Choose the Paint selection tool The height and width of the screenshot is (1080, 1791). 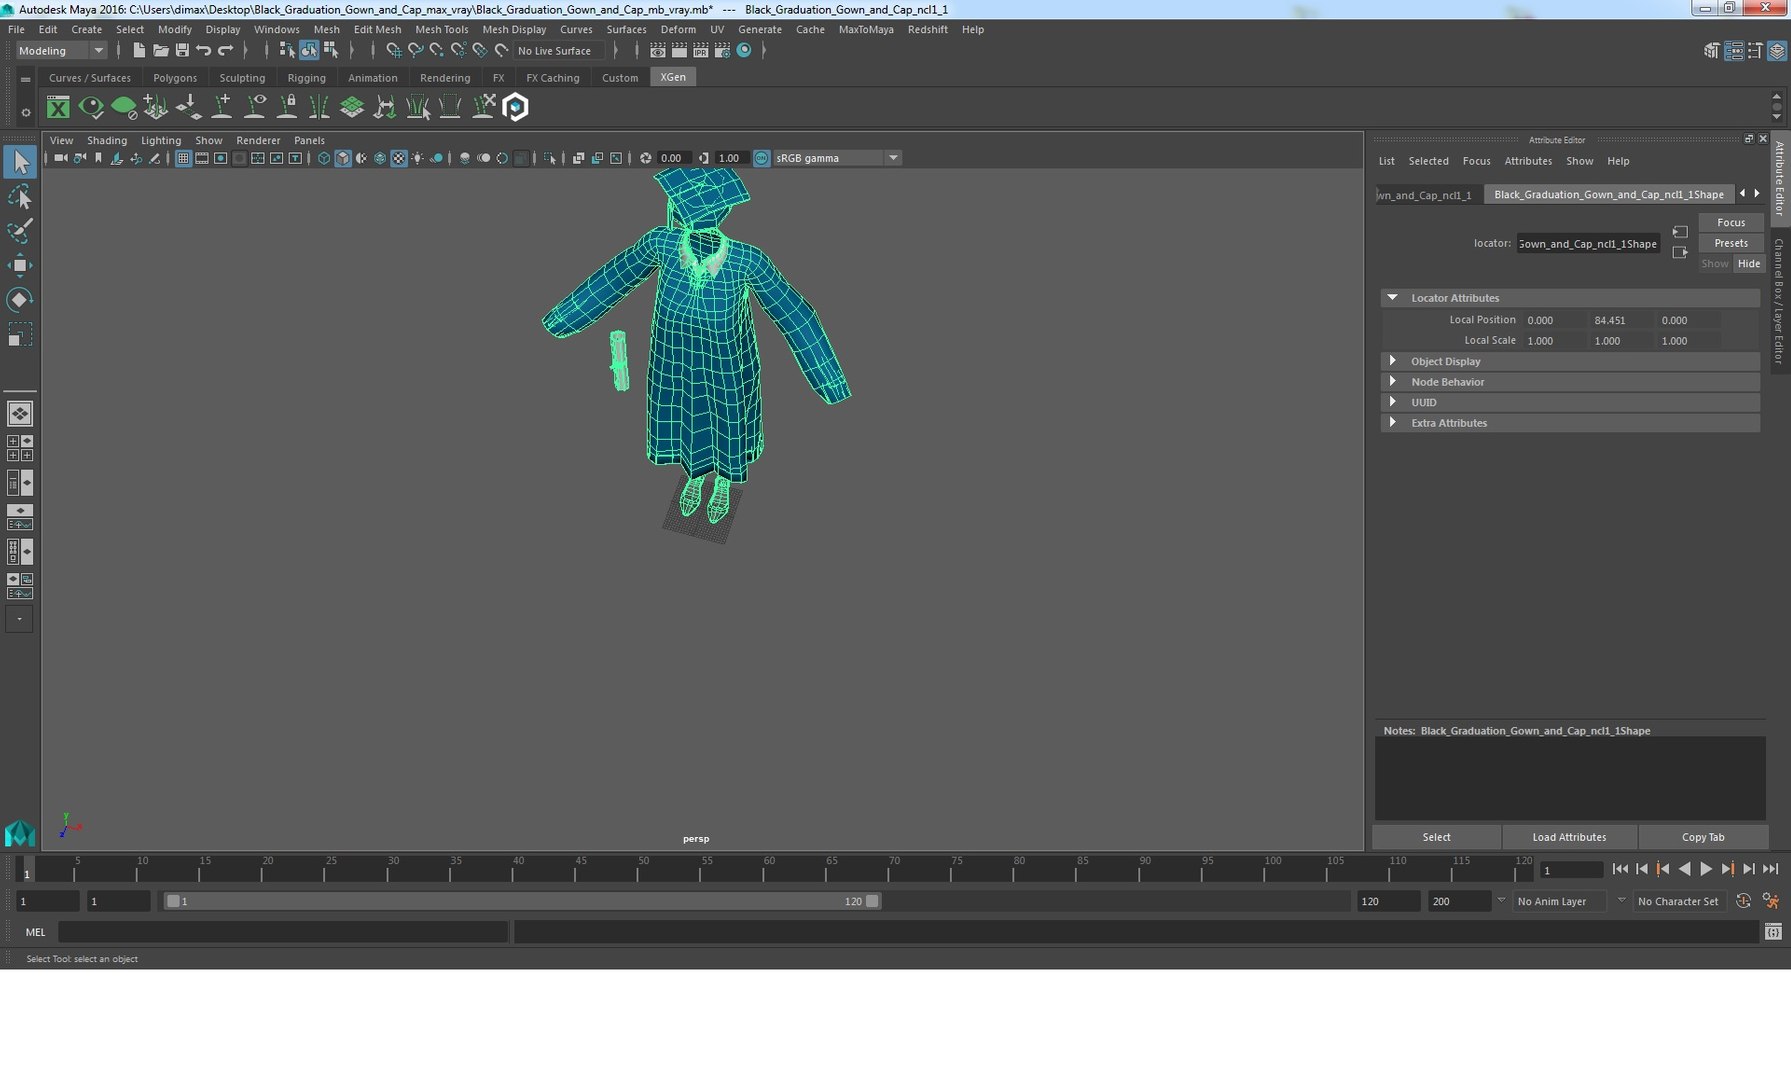point(20,231)
